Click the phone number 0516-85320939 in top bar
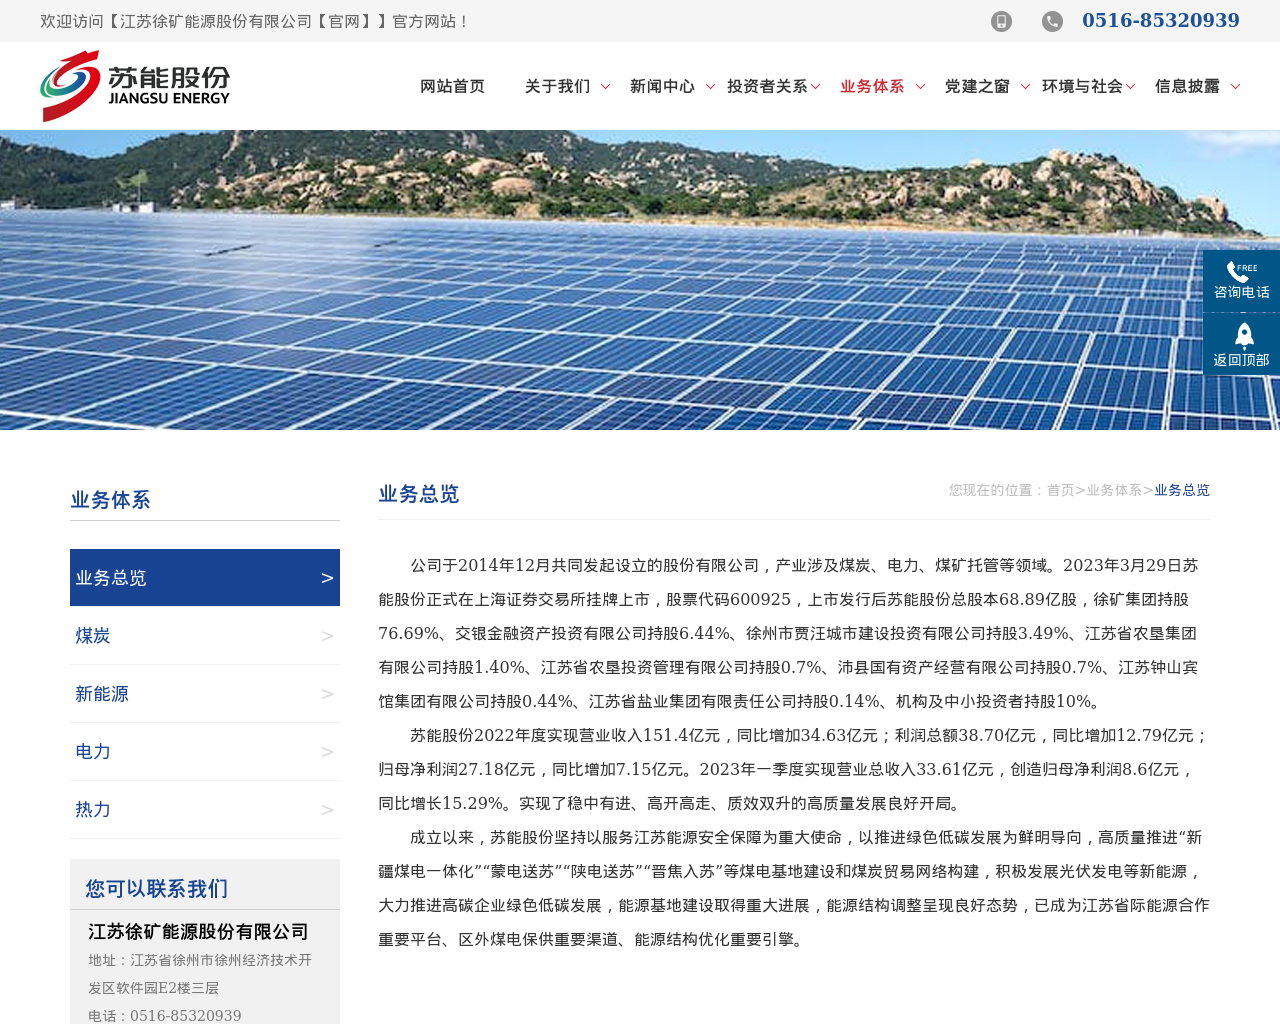The width and height of the screenshot is (1280, 1024). tap(1160, 20)
